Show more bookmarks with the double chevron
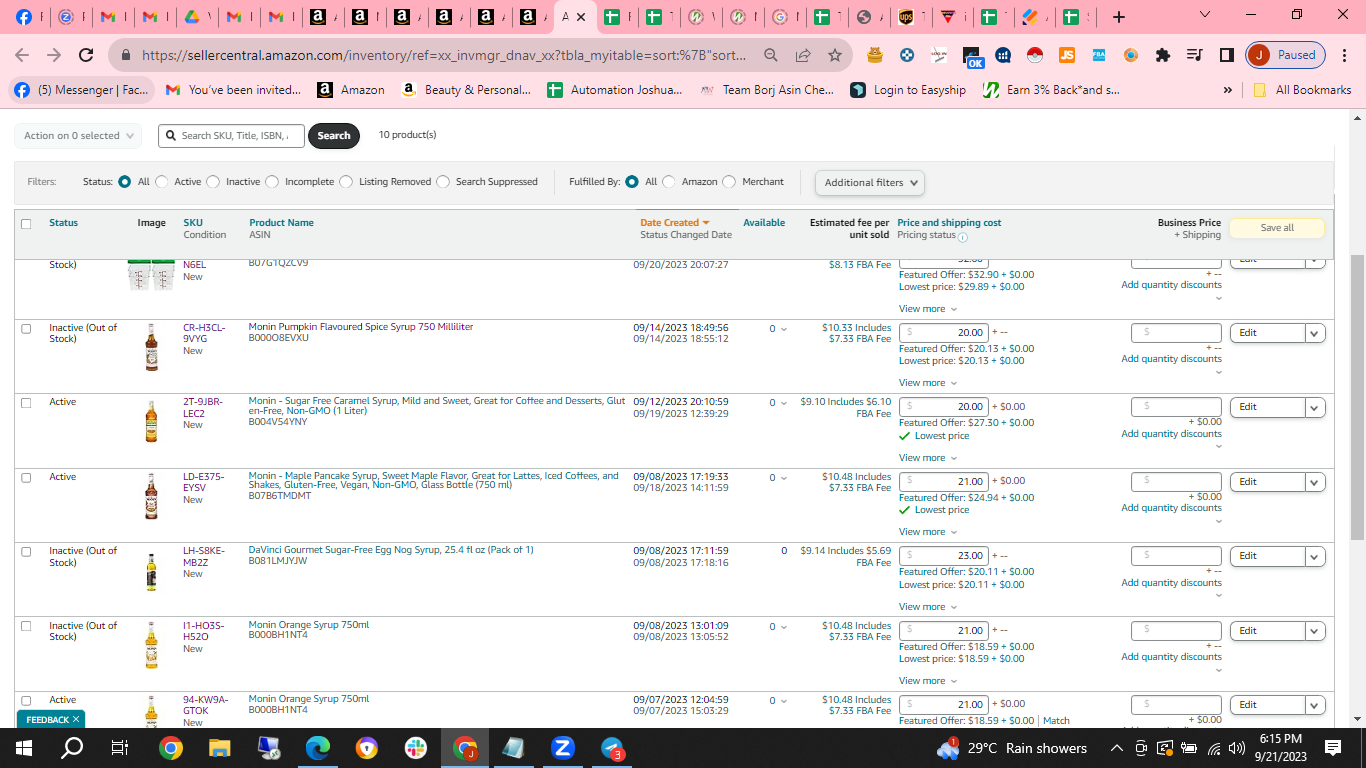The image size is (1366, 768). tap(1227, 90)
